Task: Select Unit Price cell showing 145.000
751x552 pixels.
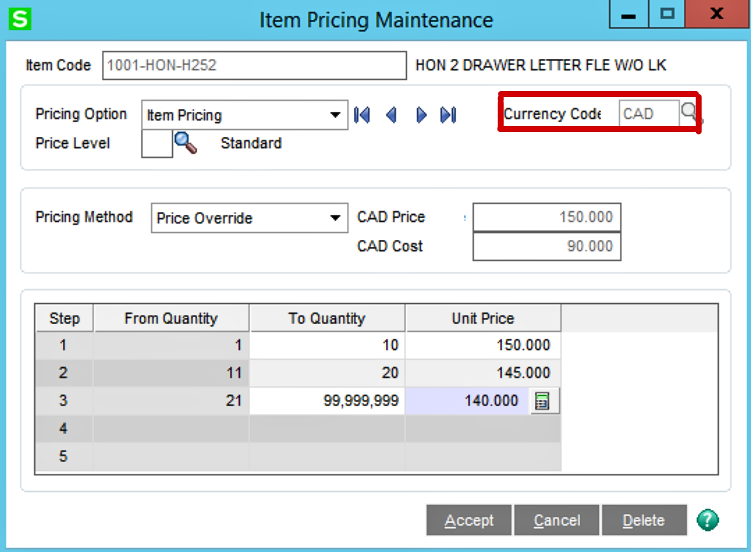Action: pos(483,373)
